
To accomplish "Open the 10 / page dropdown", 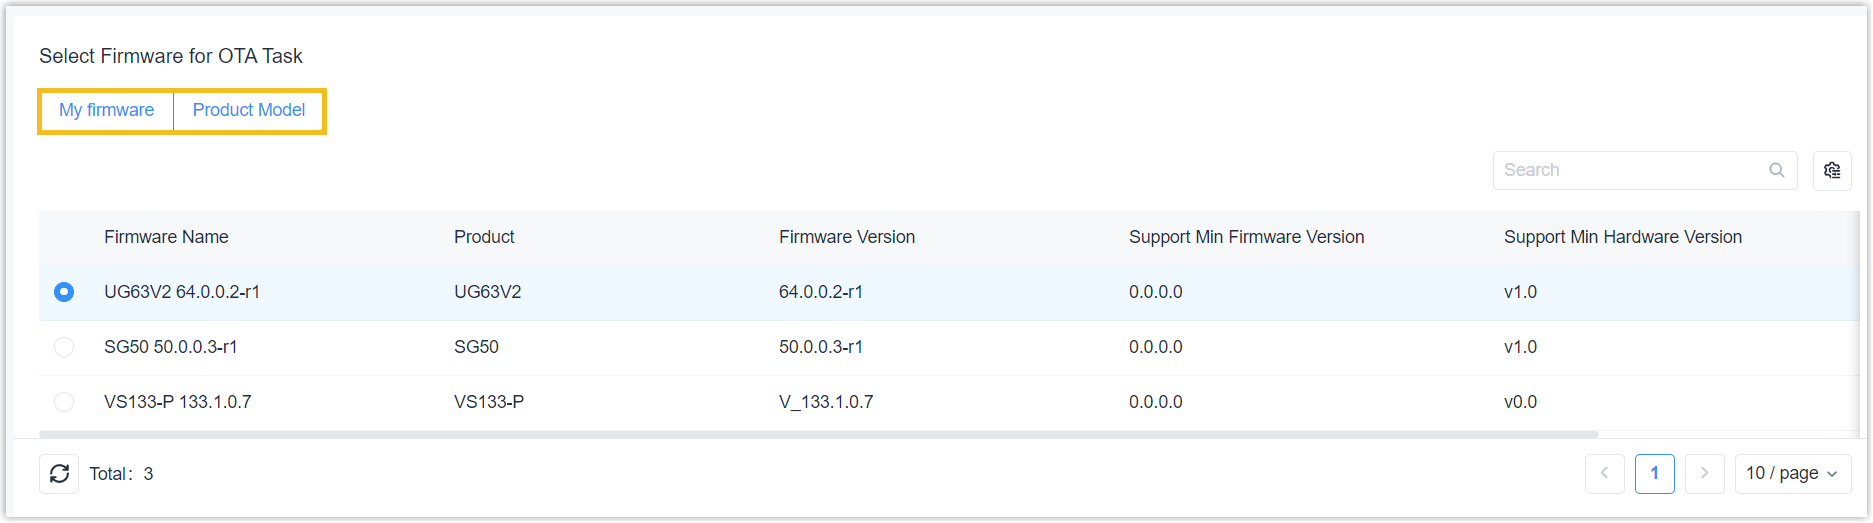I will [x=1791, y=474].
